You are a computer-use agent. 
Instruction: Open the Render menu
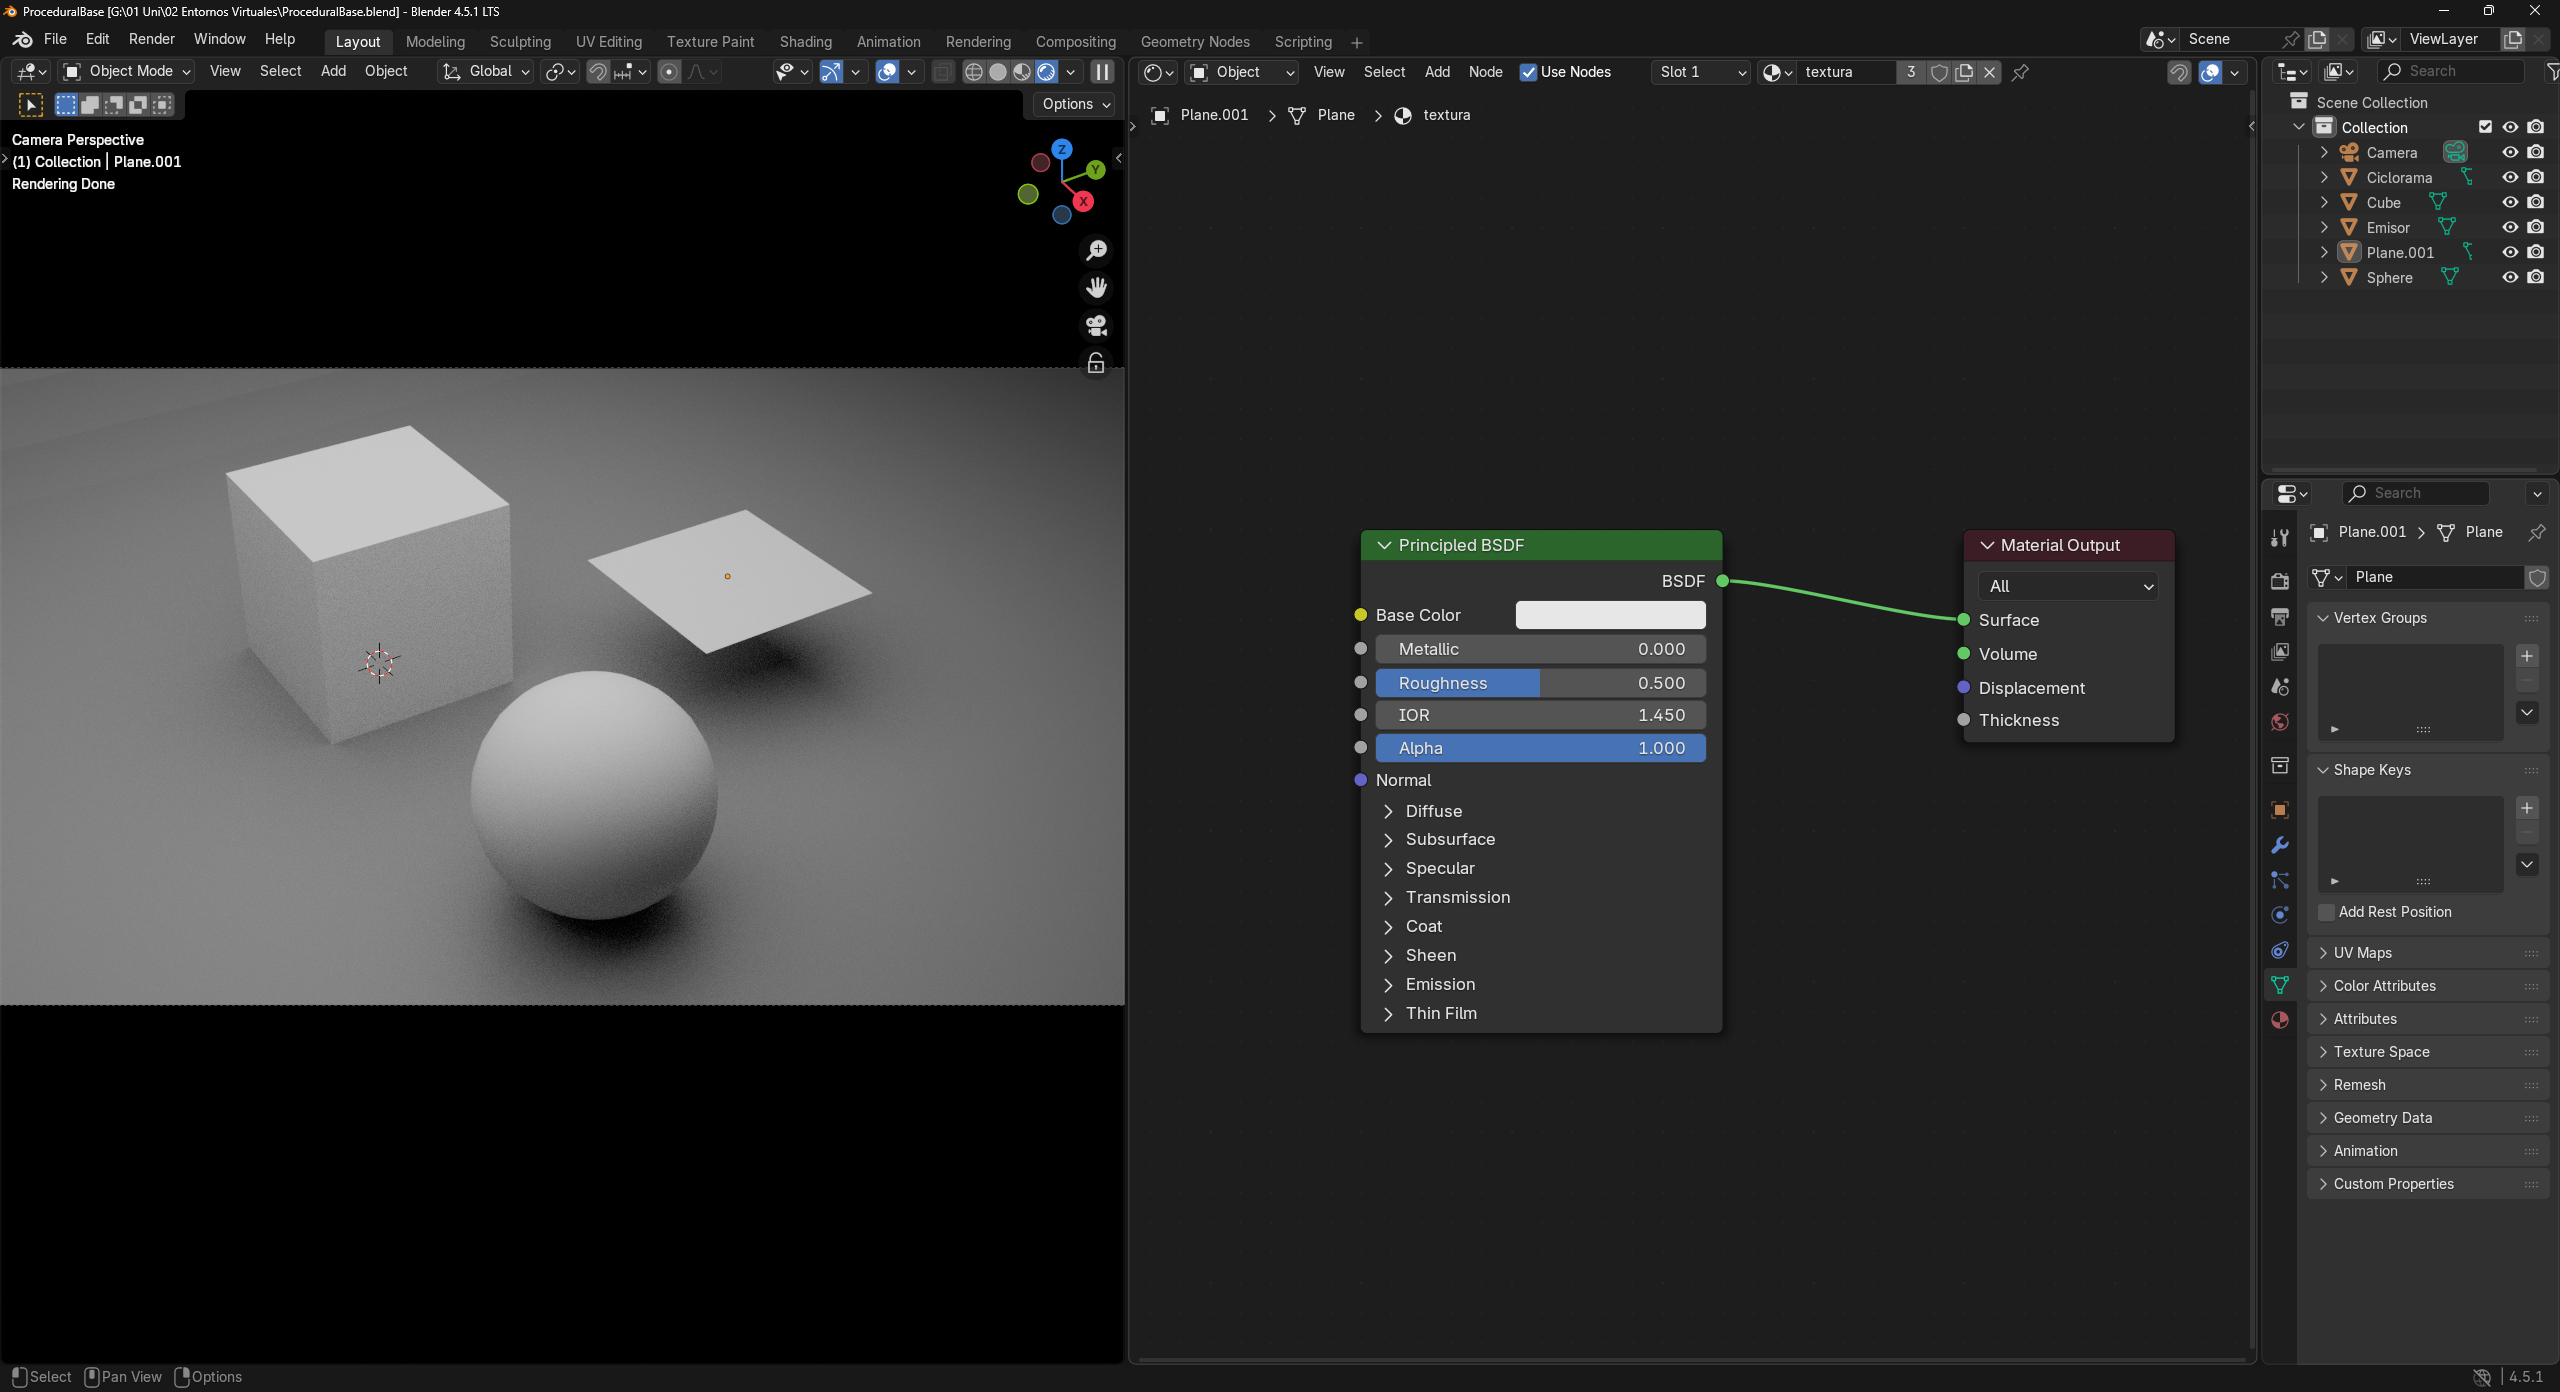point(151,39)
